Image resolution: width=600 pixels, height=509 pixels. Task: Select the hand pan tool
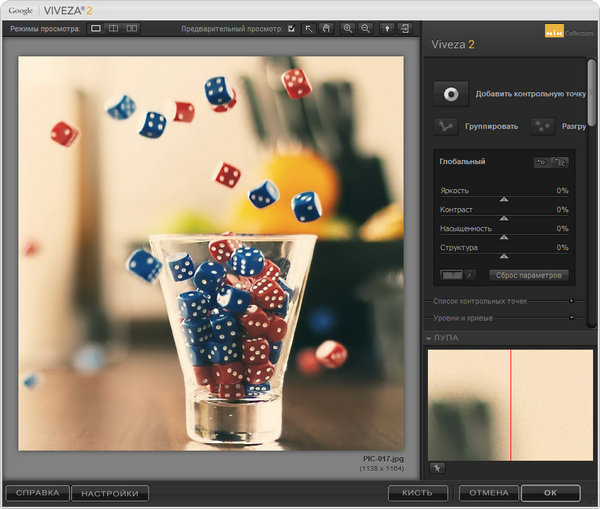click(x=326, y=29)
